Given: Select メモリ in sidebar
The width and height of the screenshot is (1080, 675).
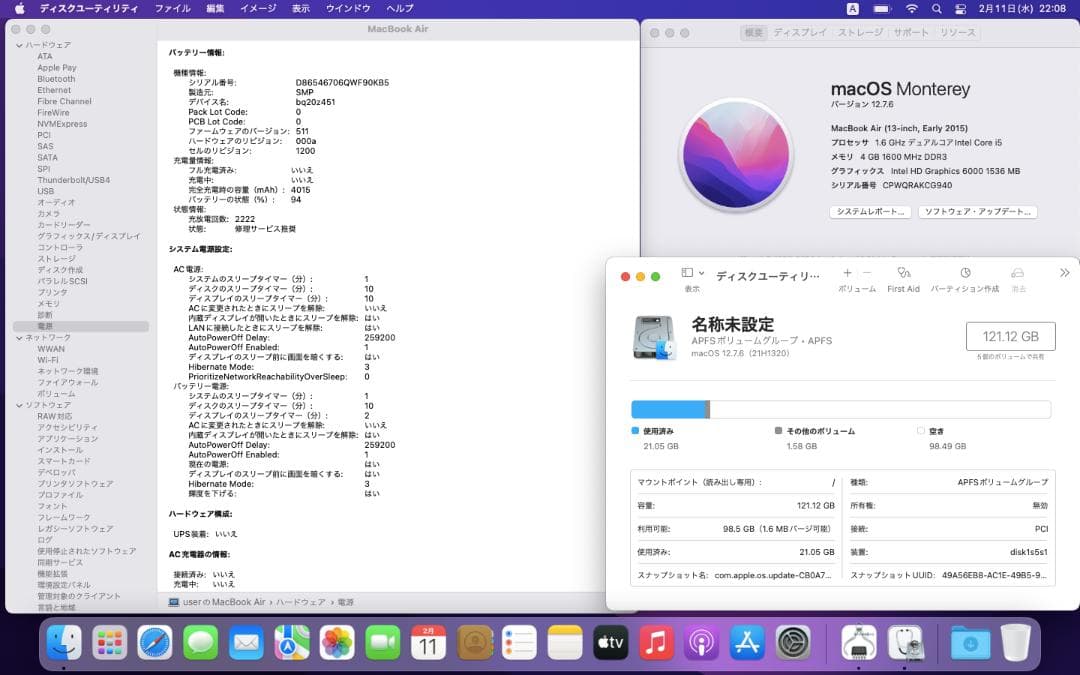Looking at the screenshot, I should 48,304.
